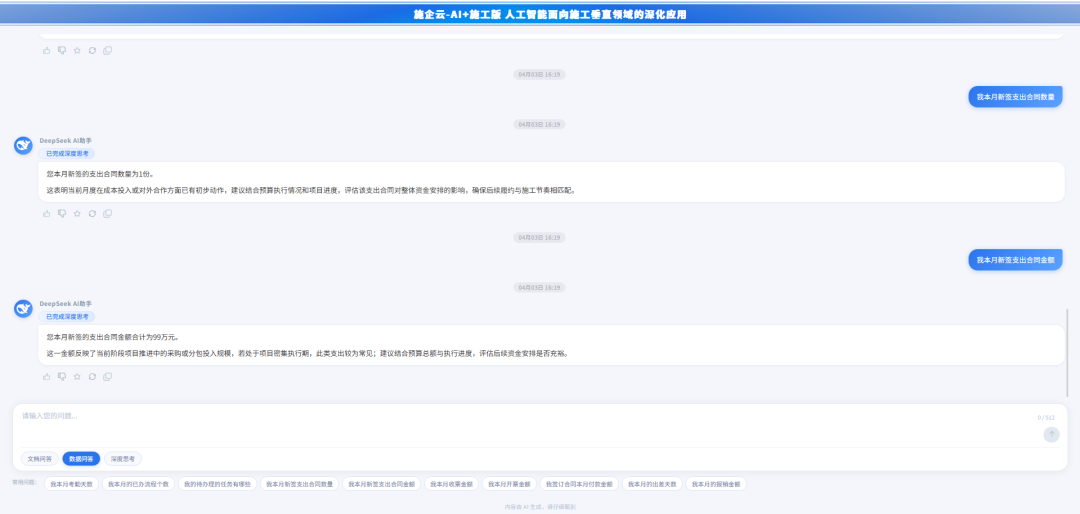Select quick question 我的待办理的任务有哪些
This screenshot has width=1080, height=514.
(218, 484)
